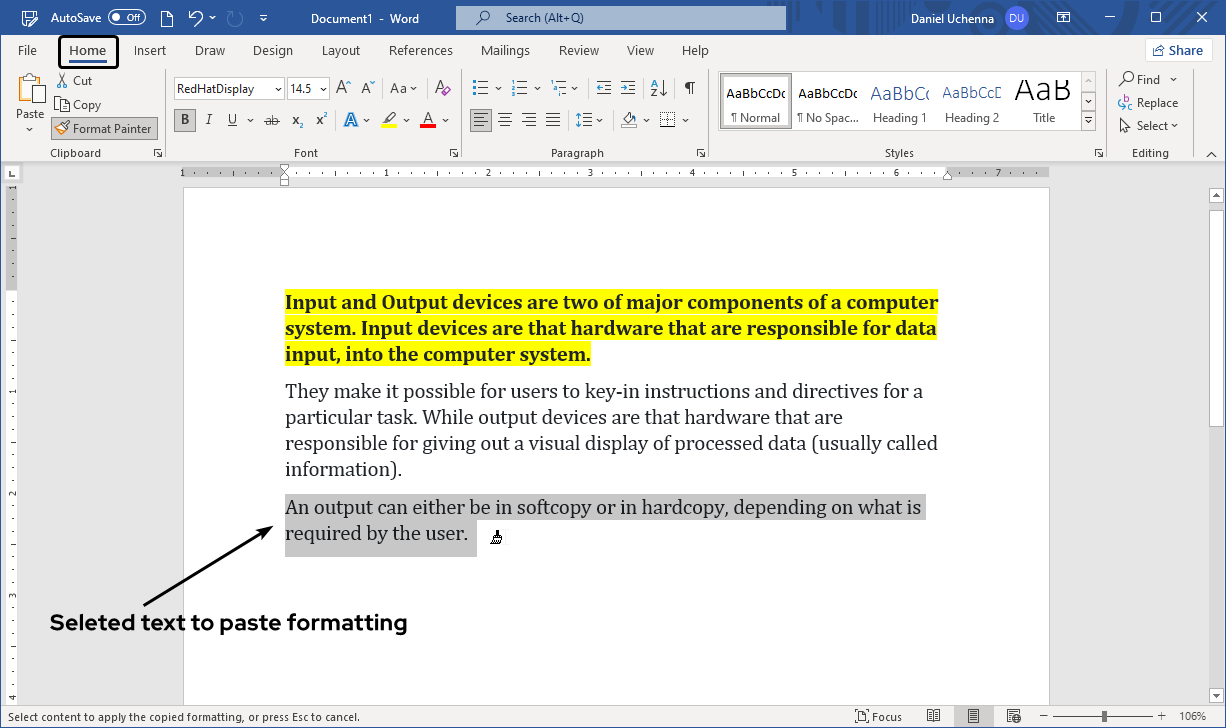Apply Justify alignment to text
Image resolution: width=1226 pixels, height=728 pixels.
553,120
